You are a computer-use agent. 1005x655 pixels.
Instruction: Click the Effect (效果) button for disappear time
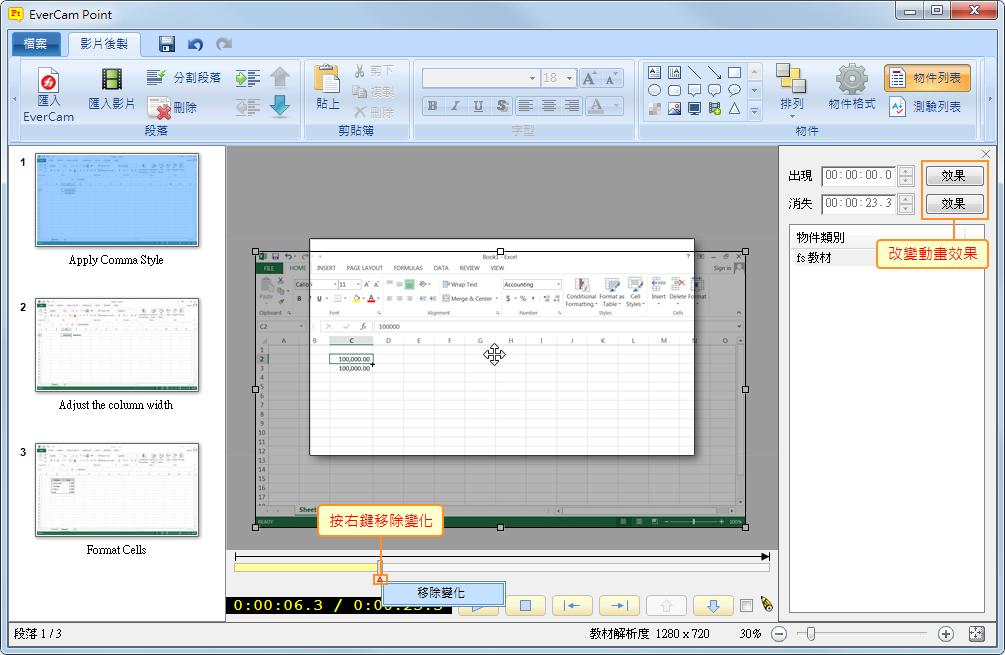coord(953,204)
